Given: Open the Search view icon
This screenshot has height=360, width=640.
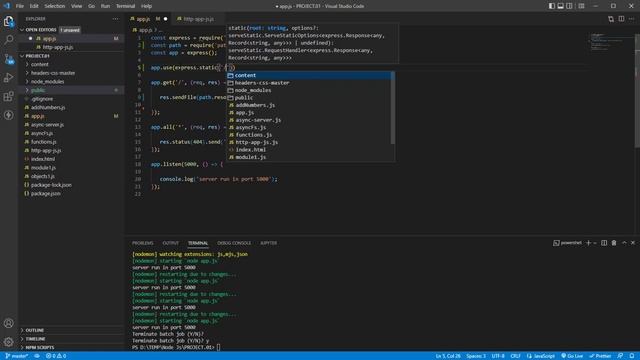Looking at the screenshot, I should (x=9, y=40).
